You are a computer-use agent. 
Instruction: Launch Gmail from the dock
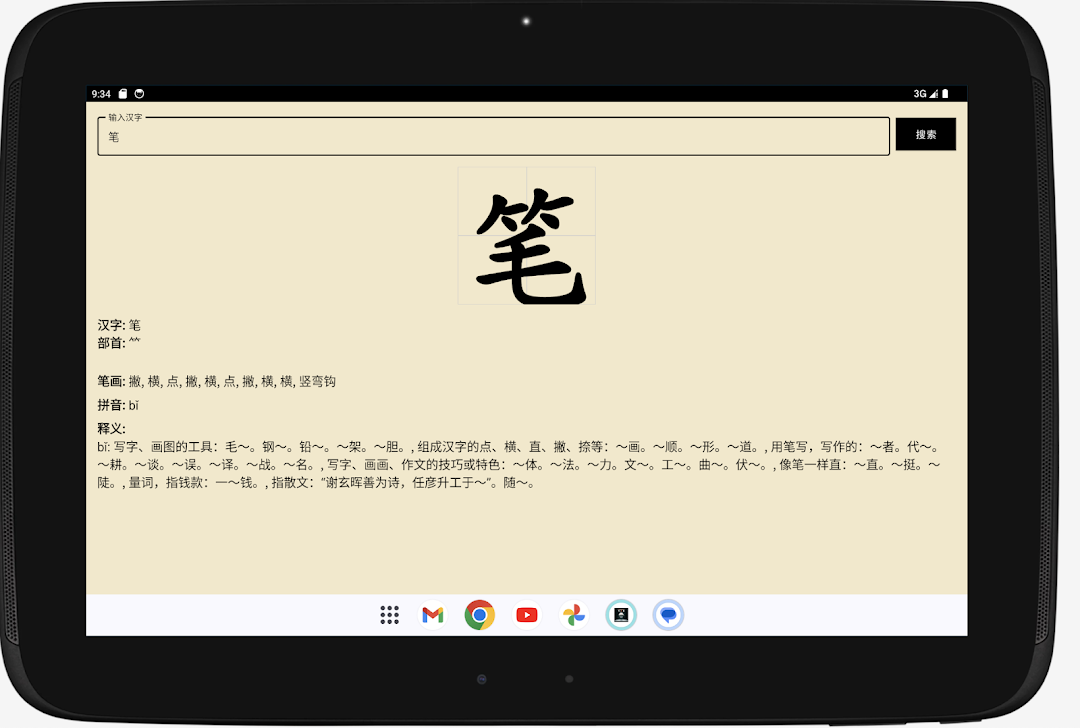point(433,615)
